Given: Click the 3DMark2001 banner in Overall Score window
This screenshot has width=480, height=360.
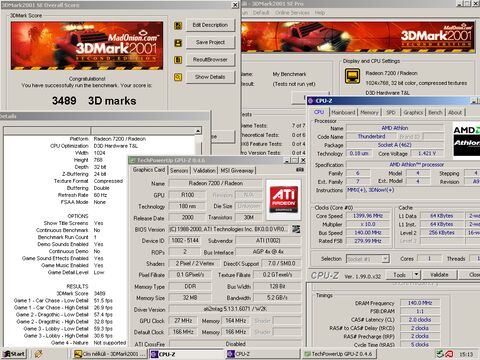Looking at the screenshot, I should coord(87,46).
